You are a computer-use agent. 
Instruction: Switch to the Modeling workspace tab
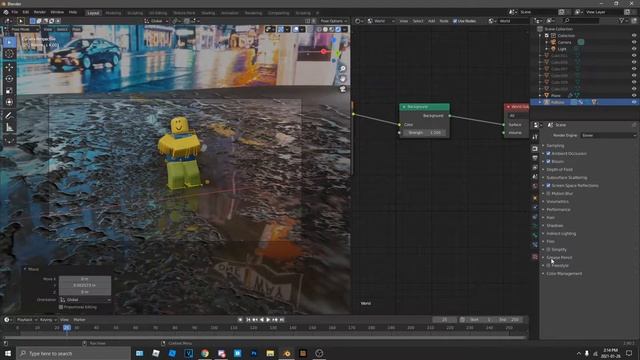pyautogui.click(x=113, y=13)
